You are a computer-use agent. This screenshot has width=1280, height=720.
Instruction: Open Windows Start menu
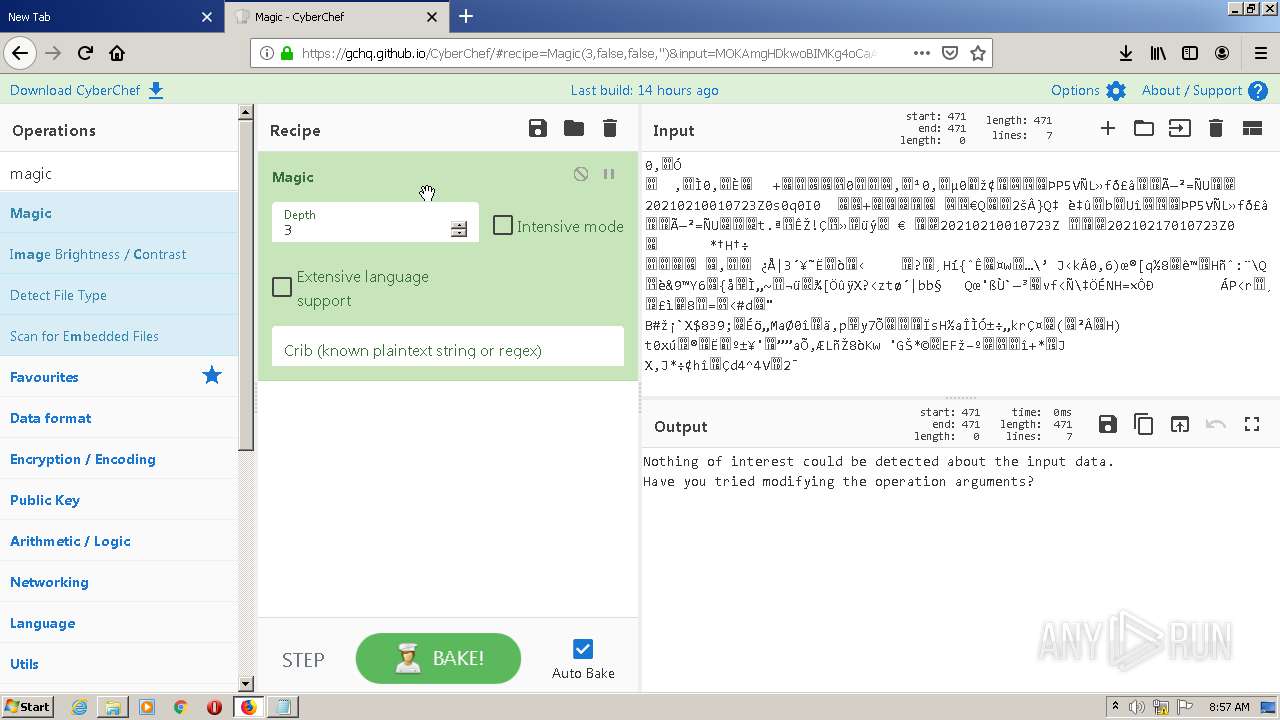(x=27, y=706)
